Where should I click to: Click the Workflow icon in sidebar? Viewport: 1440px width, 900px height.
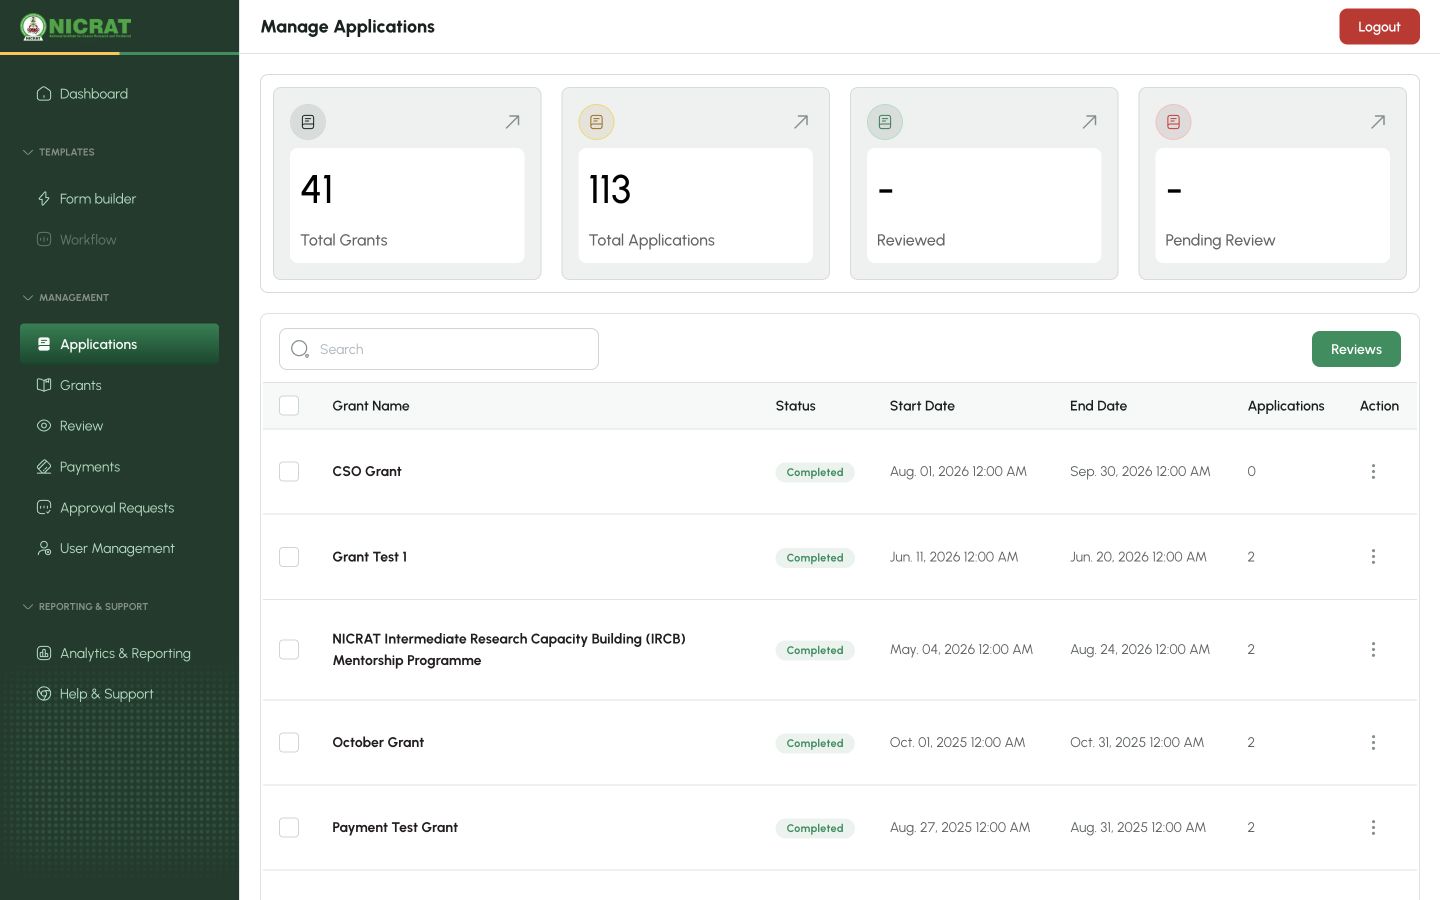click(44, 240)
